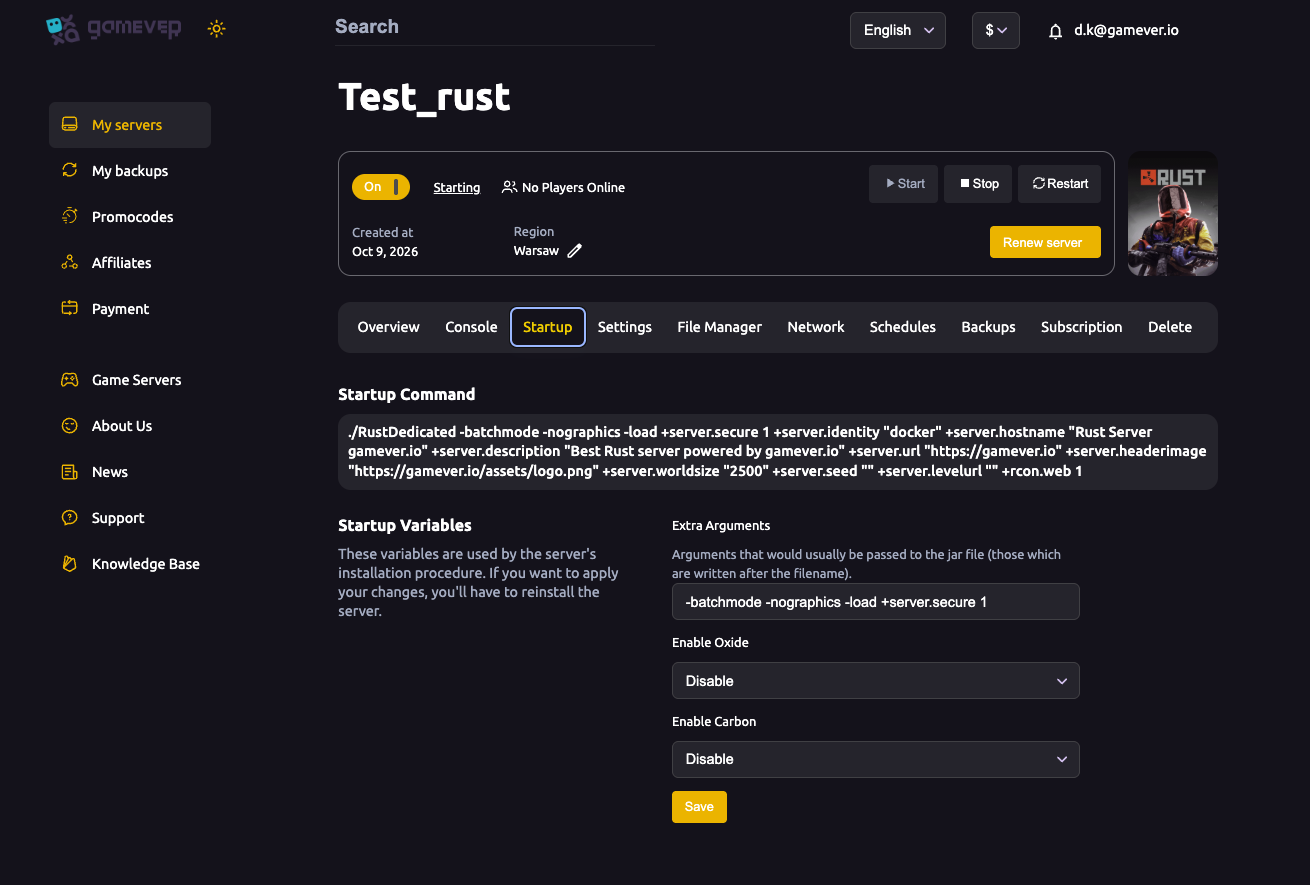Stop the server
Viewport: 1310px width, 885px height.
point(979,184)
